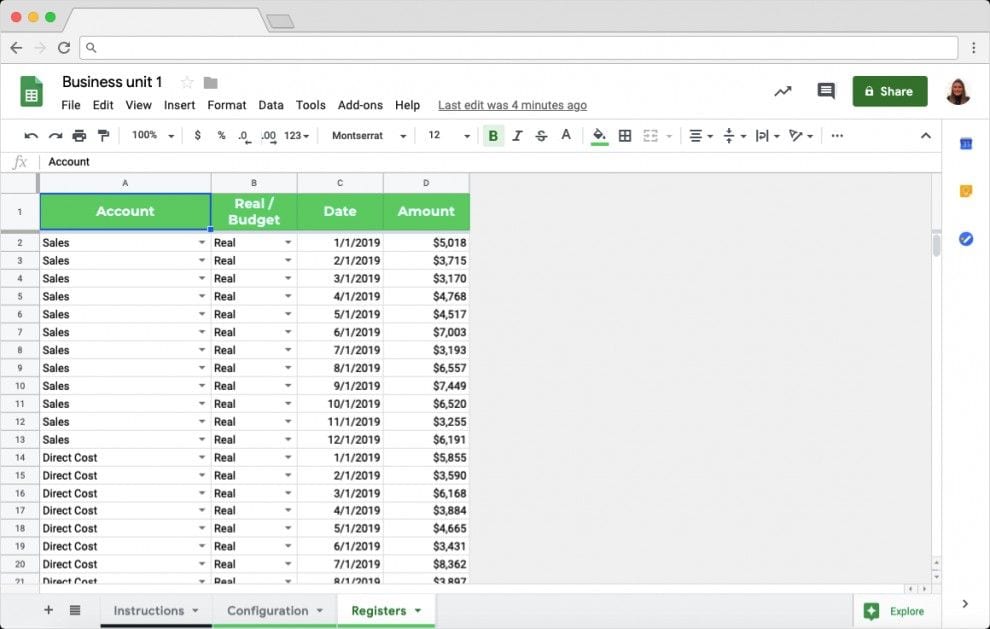Open the cell borders tool

625,136
